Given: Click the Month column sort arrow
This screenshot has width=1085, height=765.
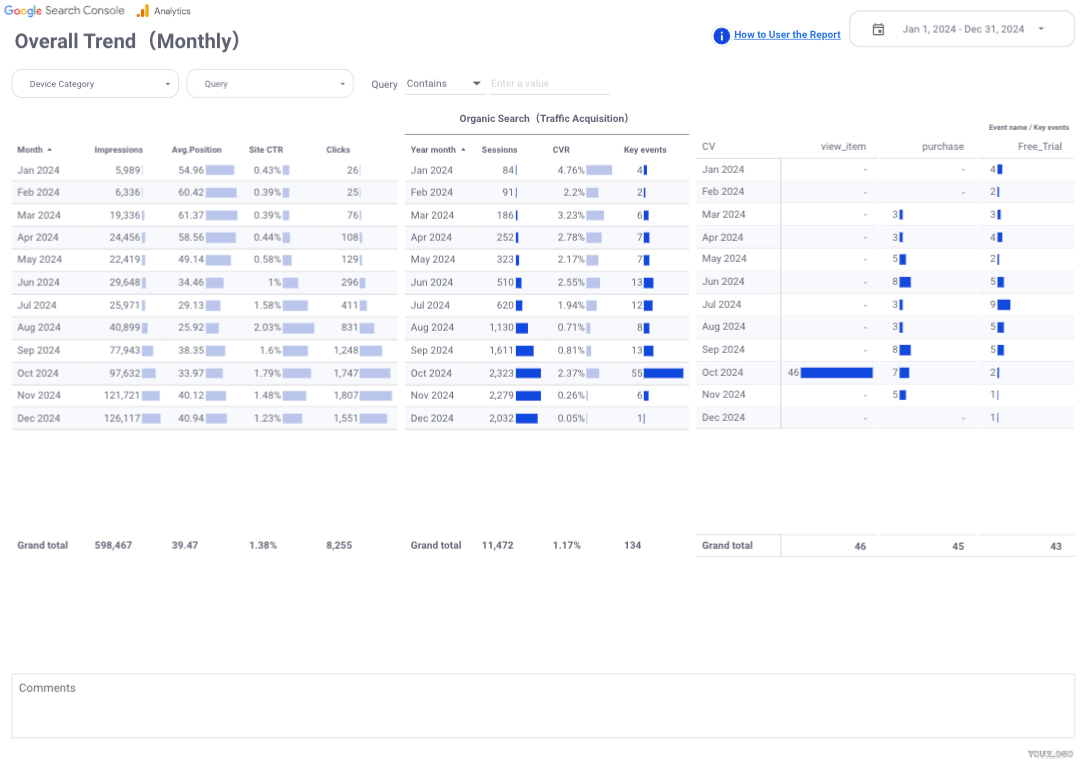Looking at the screenshot, I should tap(50, 150).
